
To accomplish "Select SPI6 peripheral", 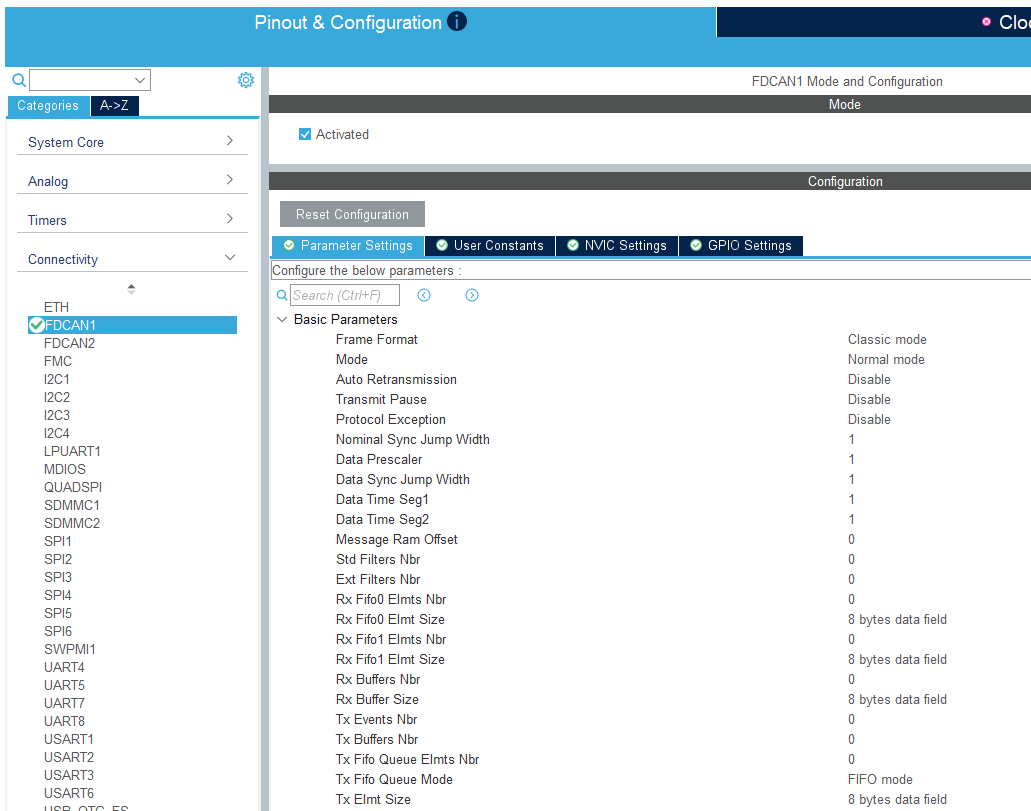I will coord(58,631).
